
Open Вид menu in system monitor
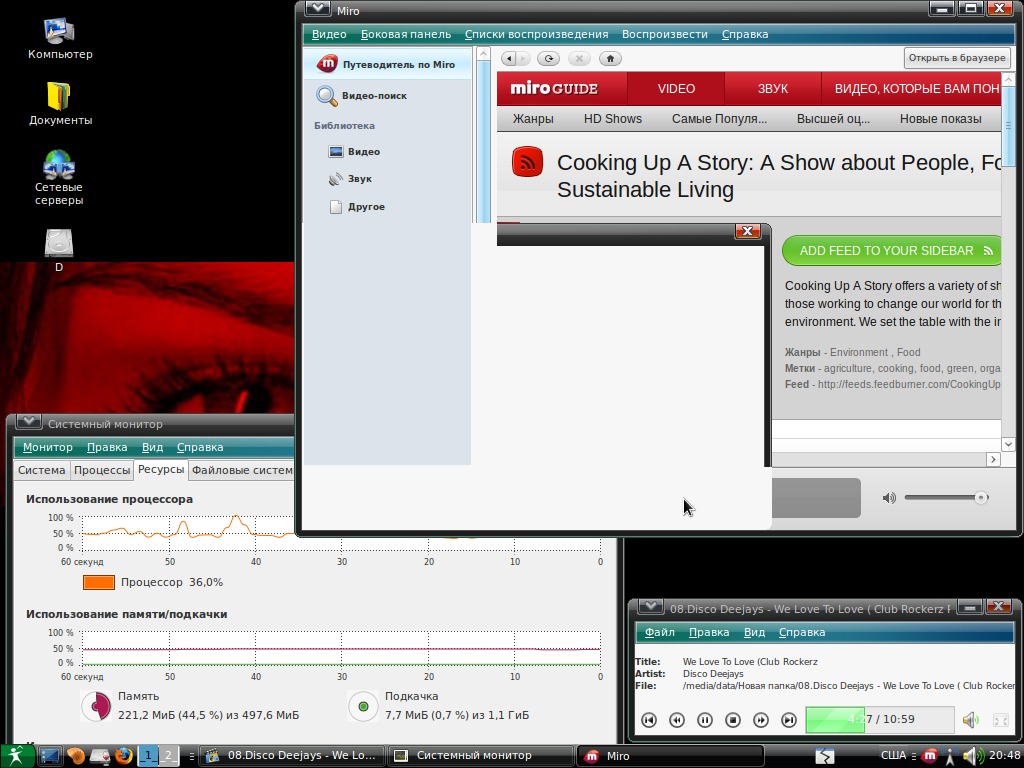click(x=152, y=447)
